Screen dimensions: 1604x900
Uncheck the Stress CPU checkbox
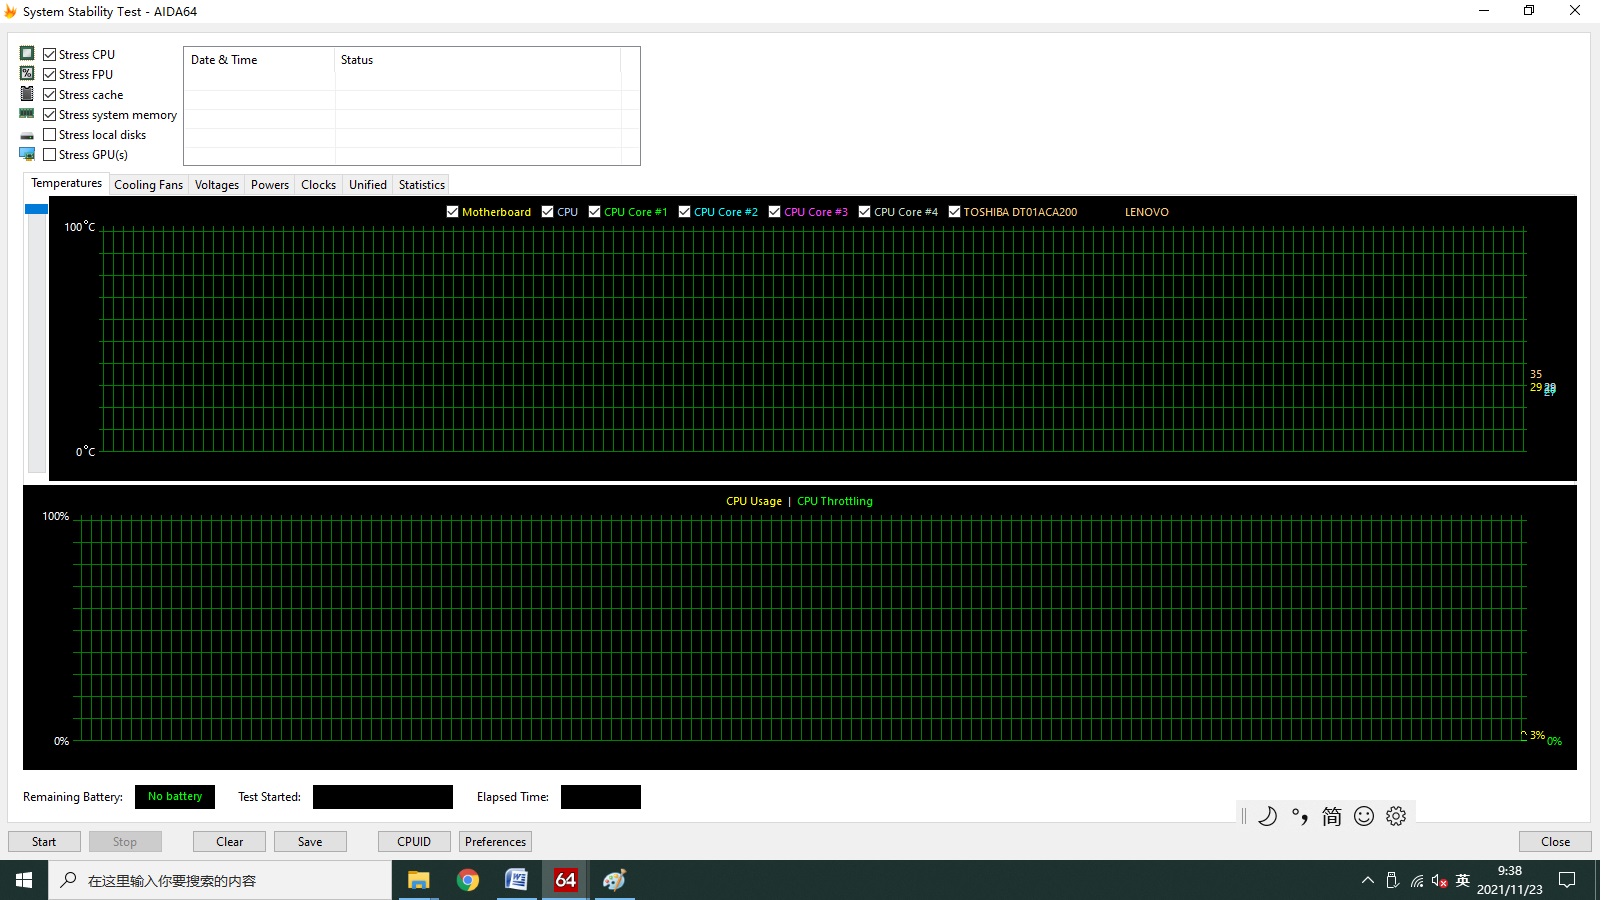(x=50, y=55)
